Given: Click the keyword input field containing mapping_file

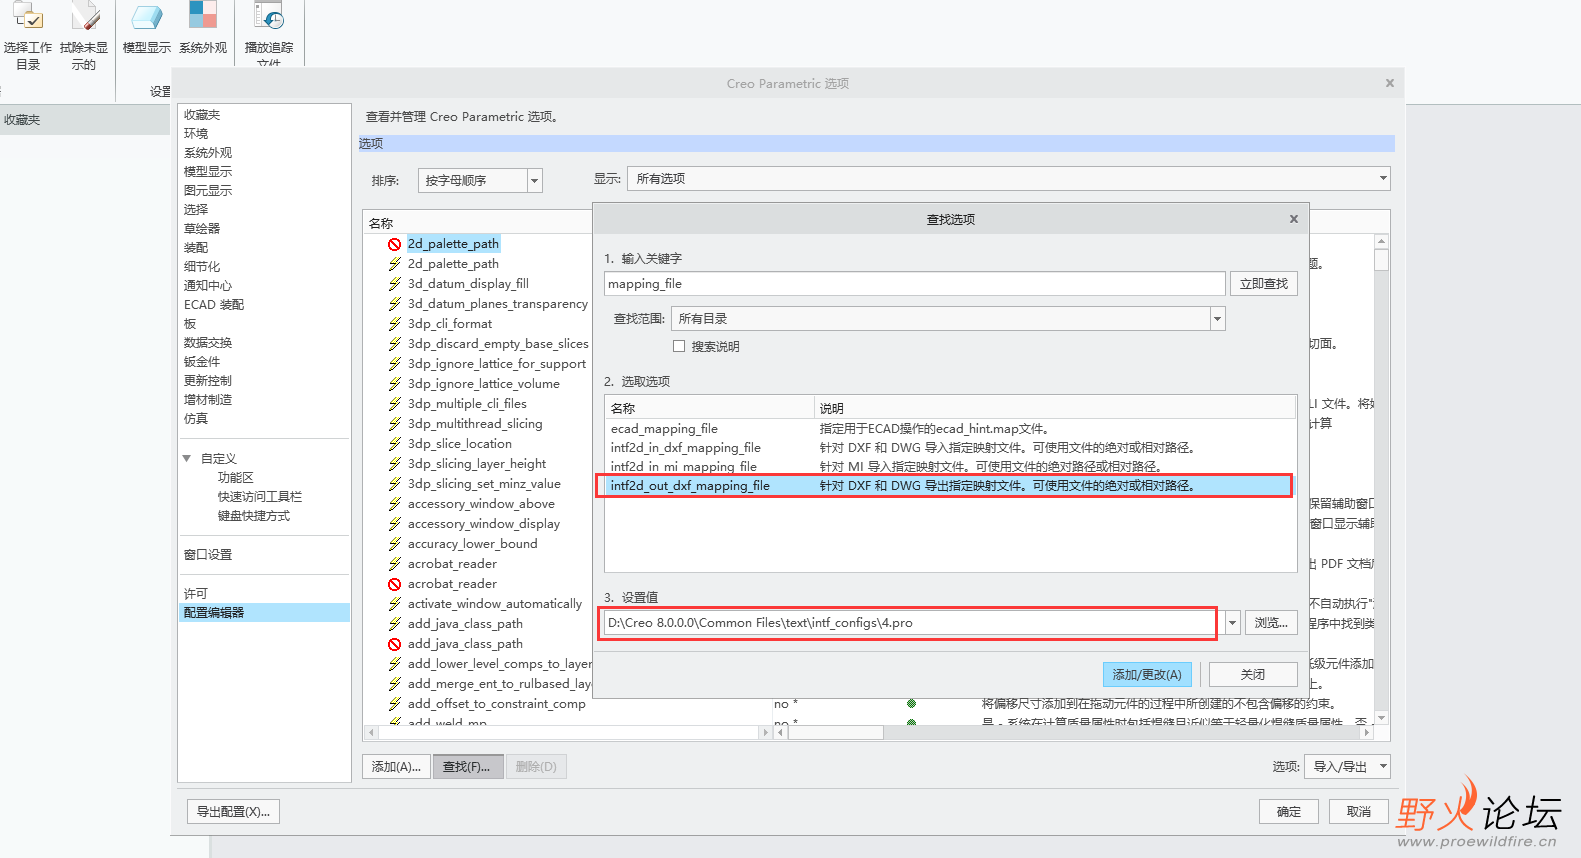Looking at the screenshot, I should [914, 284].
